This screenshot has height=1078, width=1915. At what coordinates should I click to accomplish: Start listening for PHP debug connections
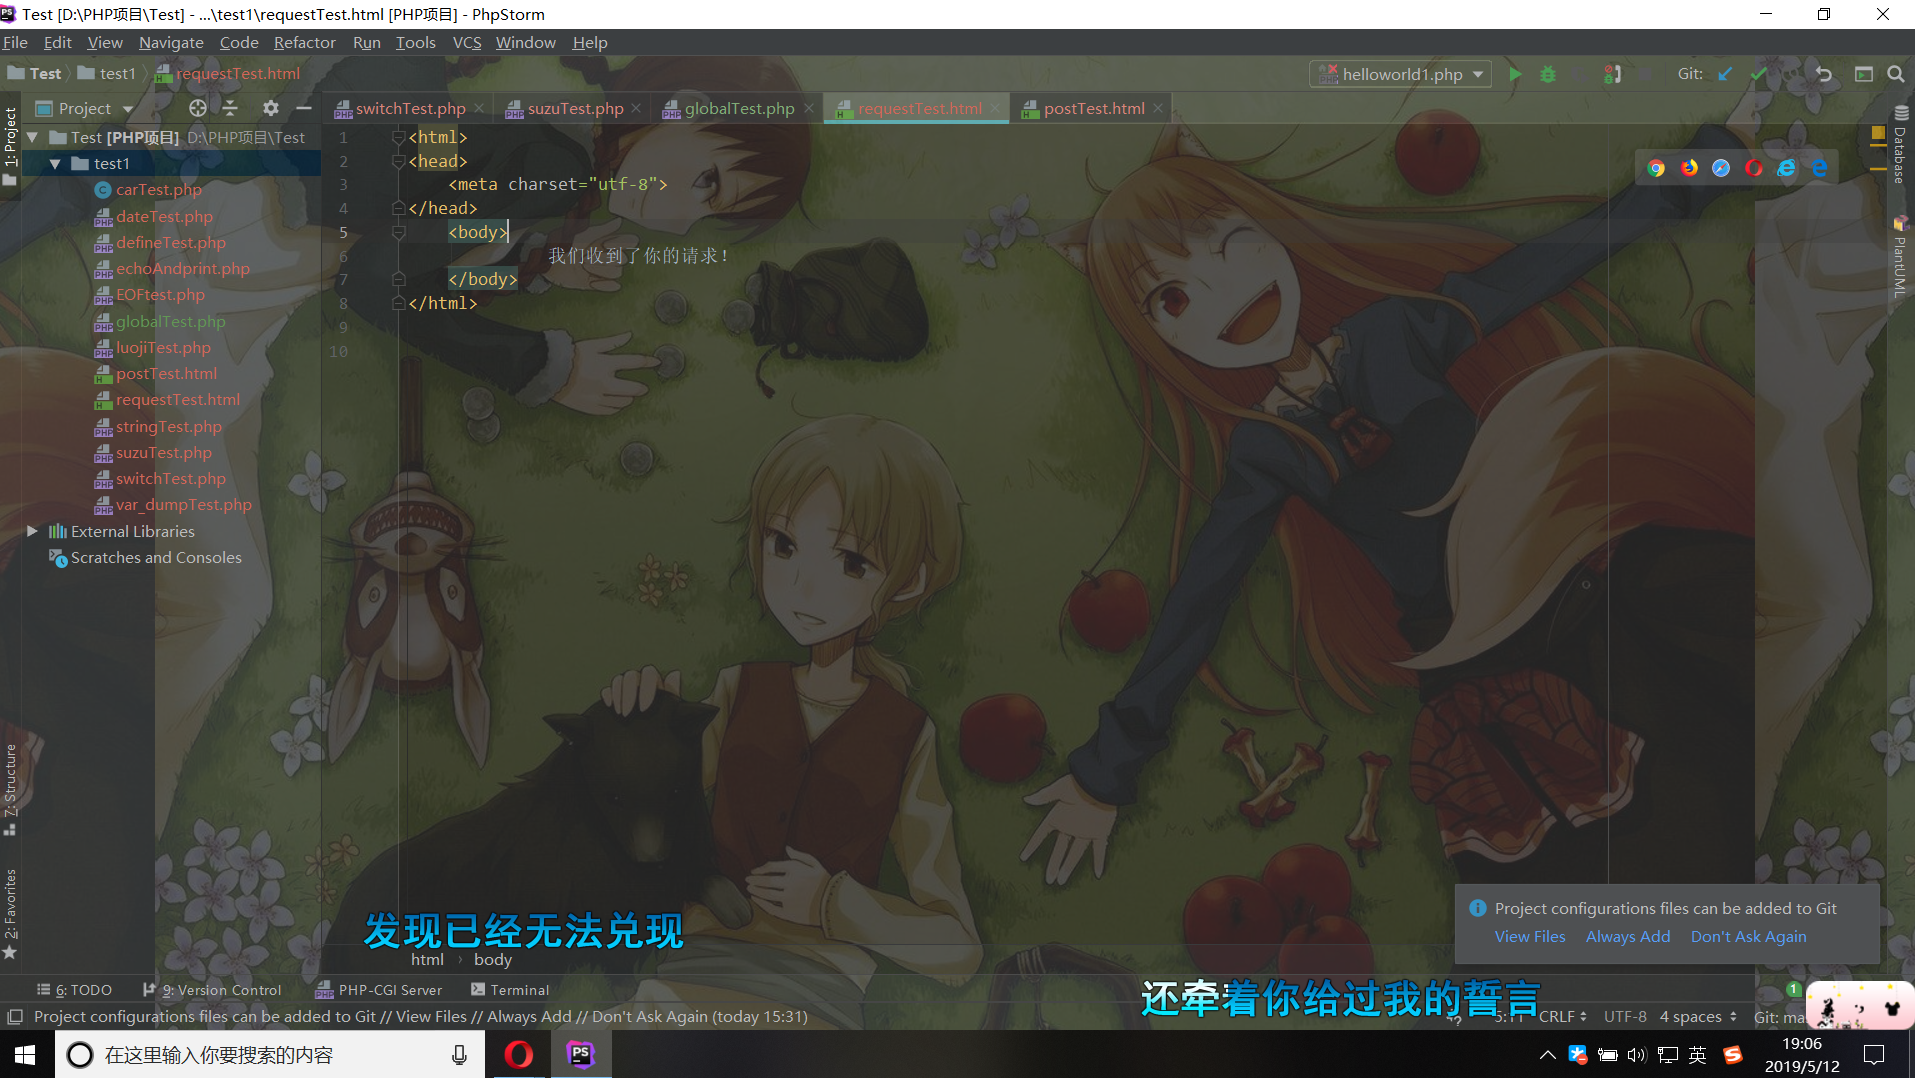click(x=1612, y=74)
